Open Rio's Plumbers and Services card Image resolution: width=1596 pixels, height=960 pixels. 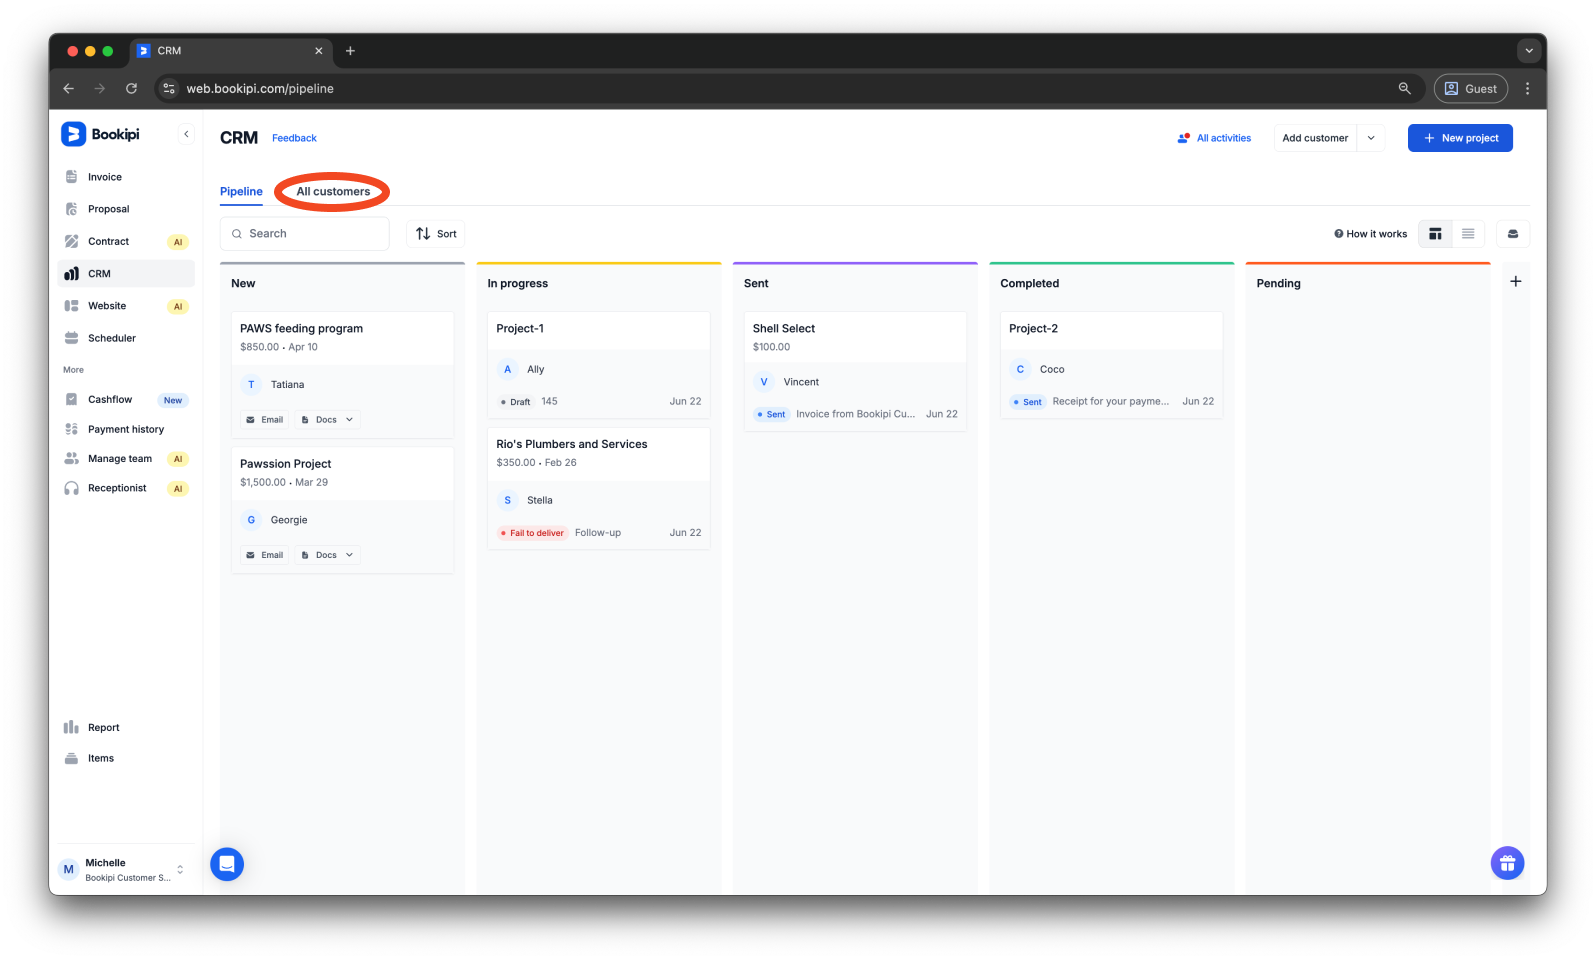[x=598, y=489]
